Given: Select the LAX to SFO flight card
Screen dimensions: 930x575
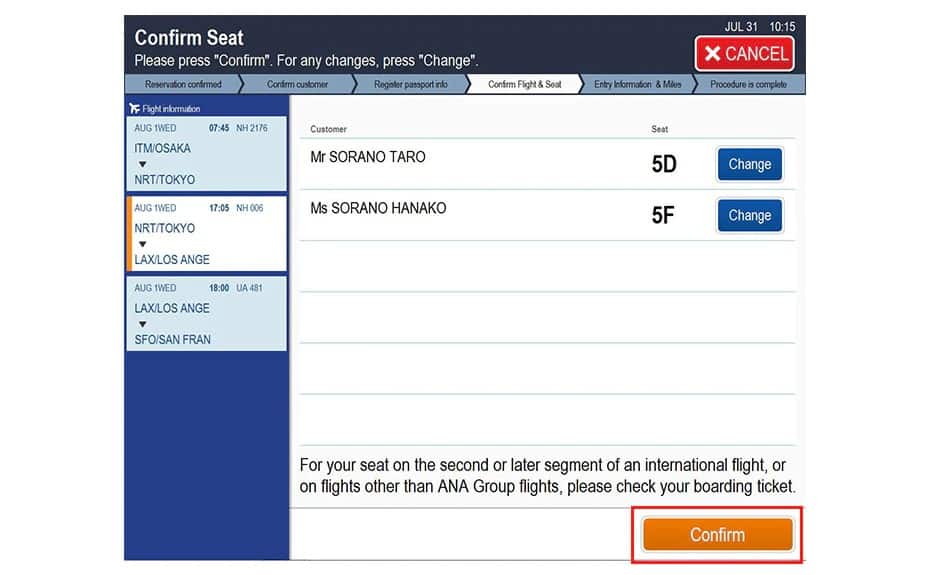Looking at the screenshot, I should point(207,313).
